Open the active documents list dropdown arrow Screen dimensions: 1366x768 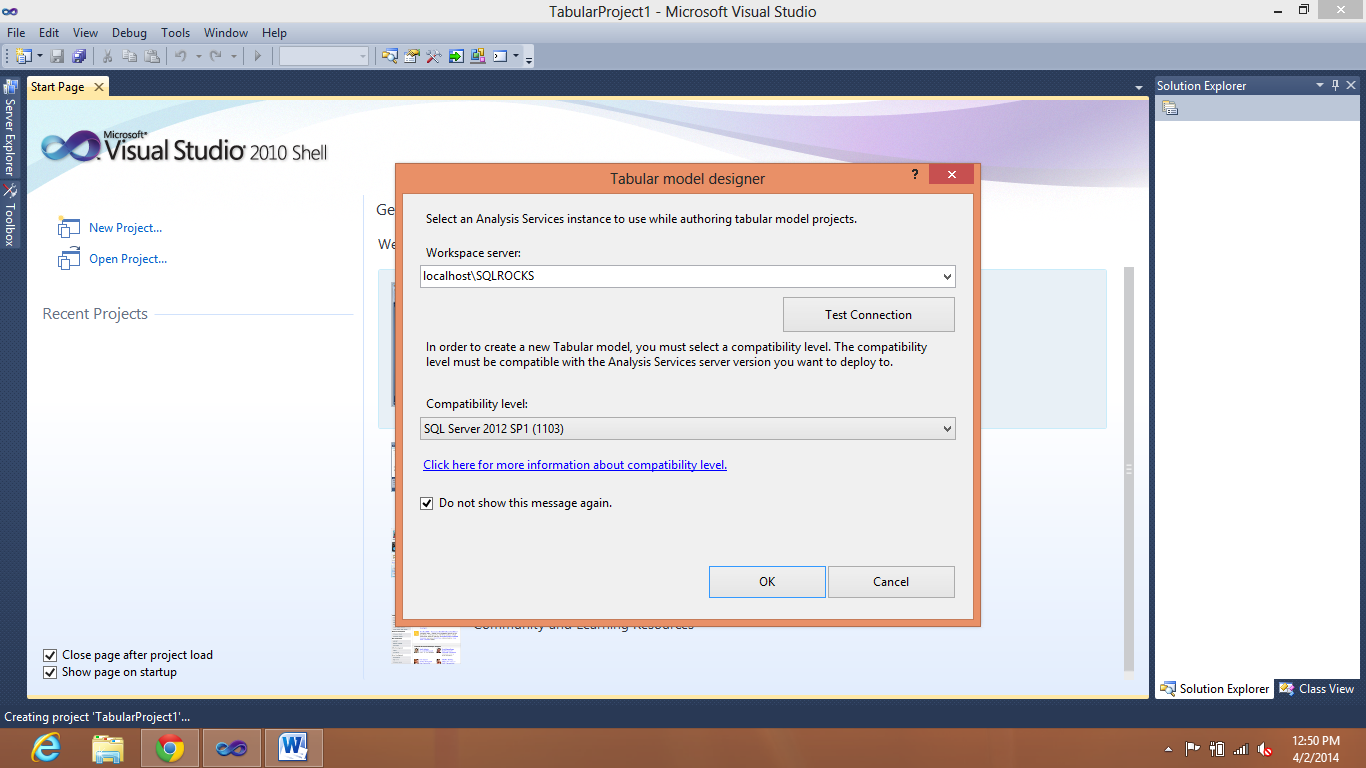coord(1138,88)
